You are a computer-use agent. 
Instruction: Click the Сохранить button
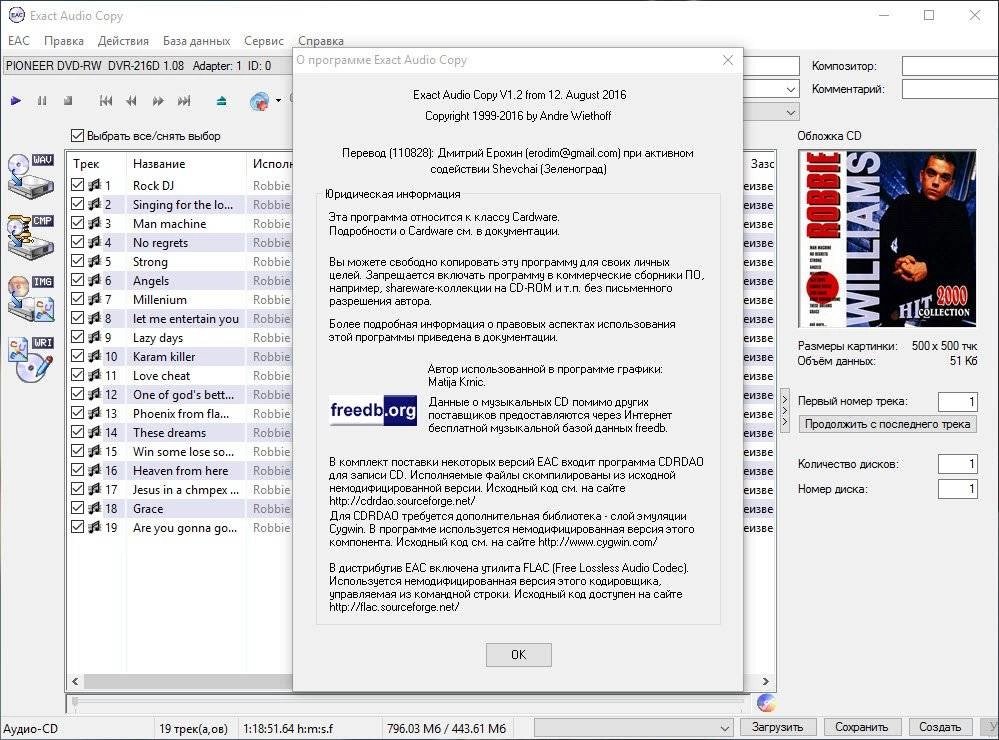(861, 727)
